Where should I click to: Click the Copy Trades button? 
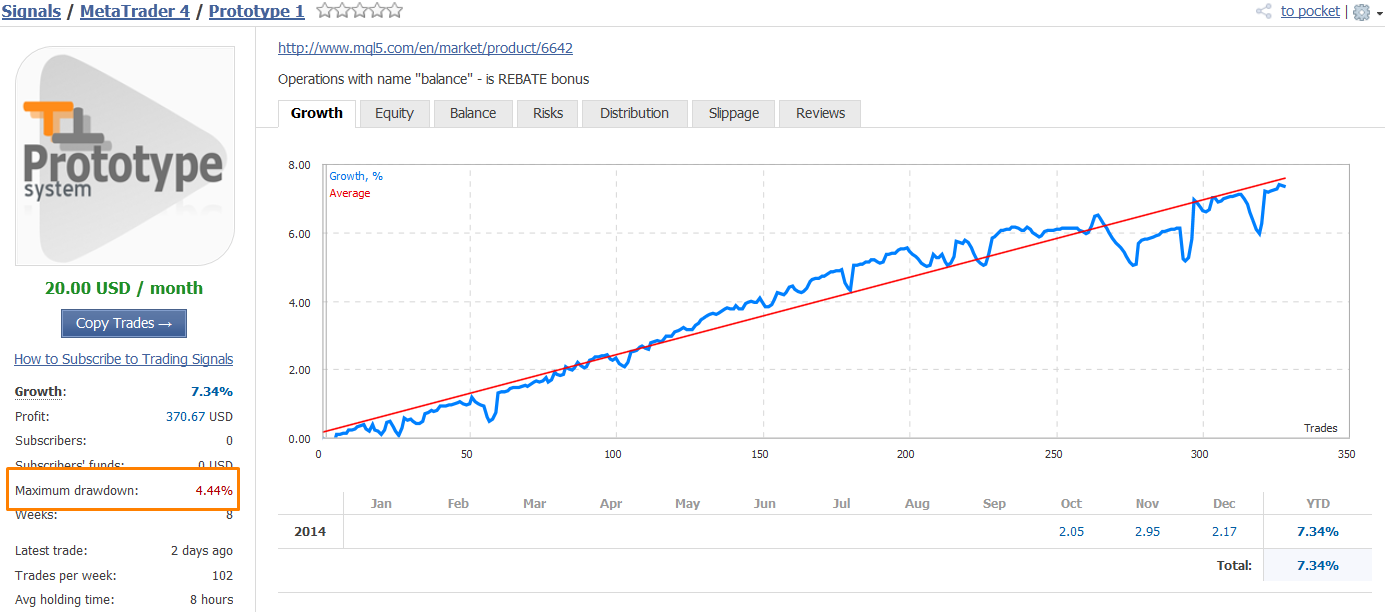click(124, 323)
